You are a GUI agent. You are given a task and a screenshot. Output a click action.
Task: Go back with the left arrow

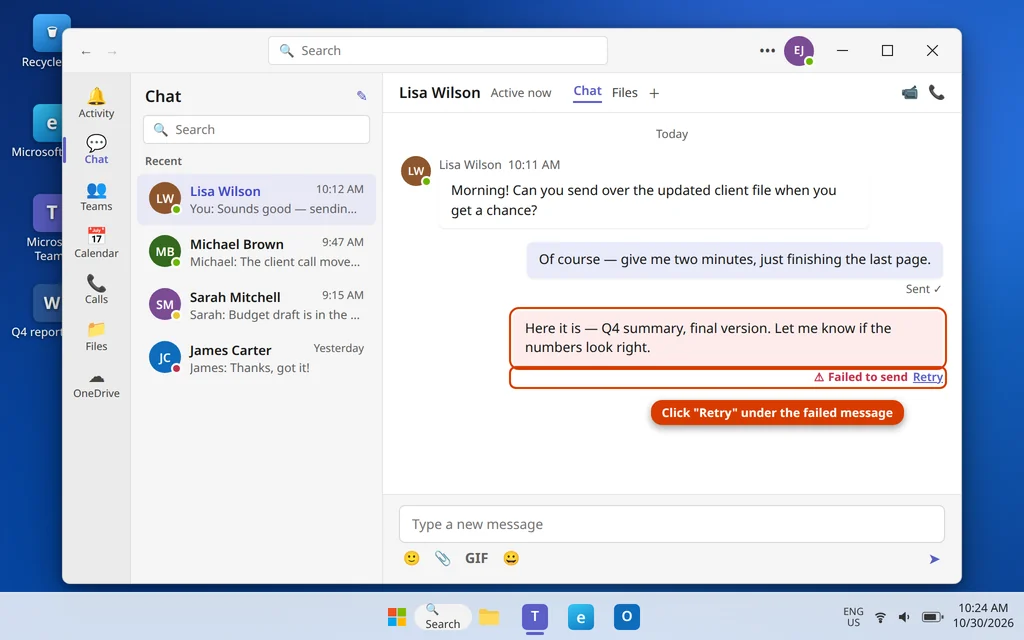pos(86,52)
